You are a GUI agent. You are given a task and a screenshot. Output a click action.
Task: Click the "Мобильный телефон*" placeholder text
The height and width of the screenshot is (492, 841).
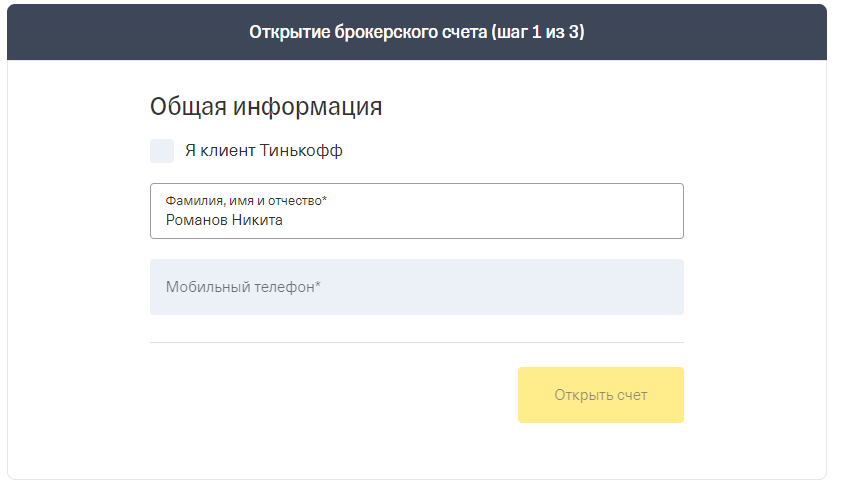click(243, 287)
